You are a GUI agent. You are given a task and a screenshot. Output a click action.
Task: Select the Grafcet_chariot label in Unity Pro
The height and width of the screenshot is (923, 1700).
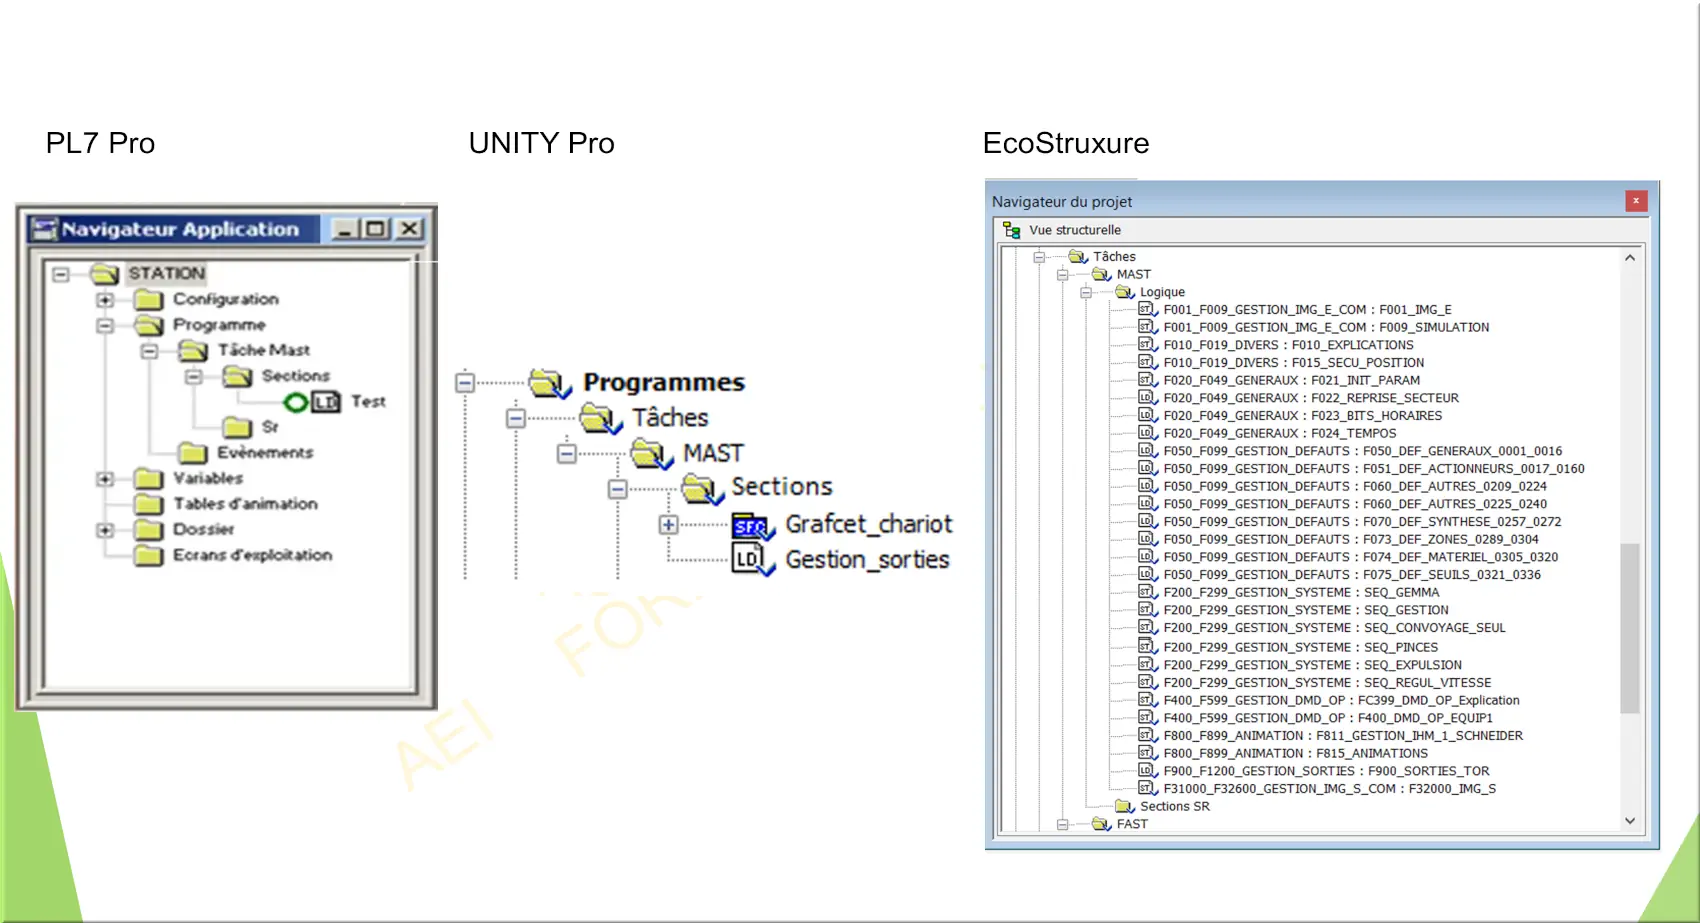[869, 524]
